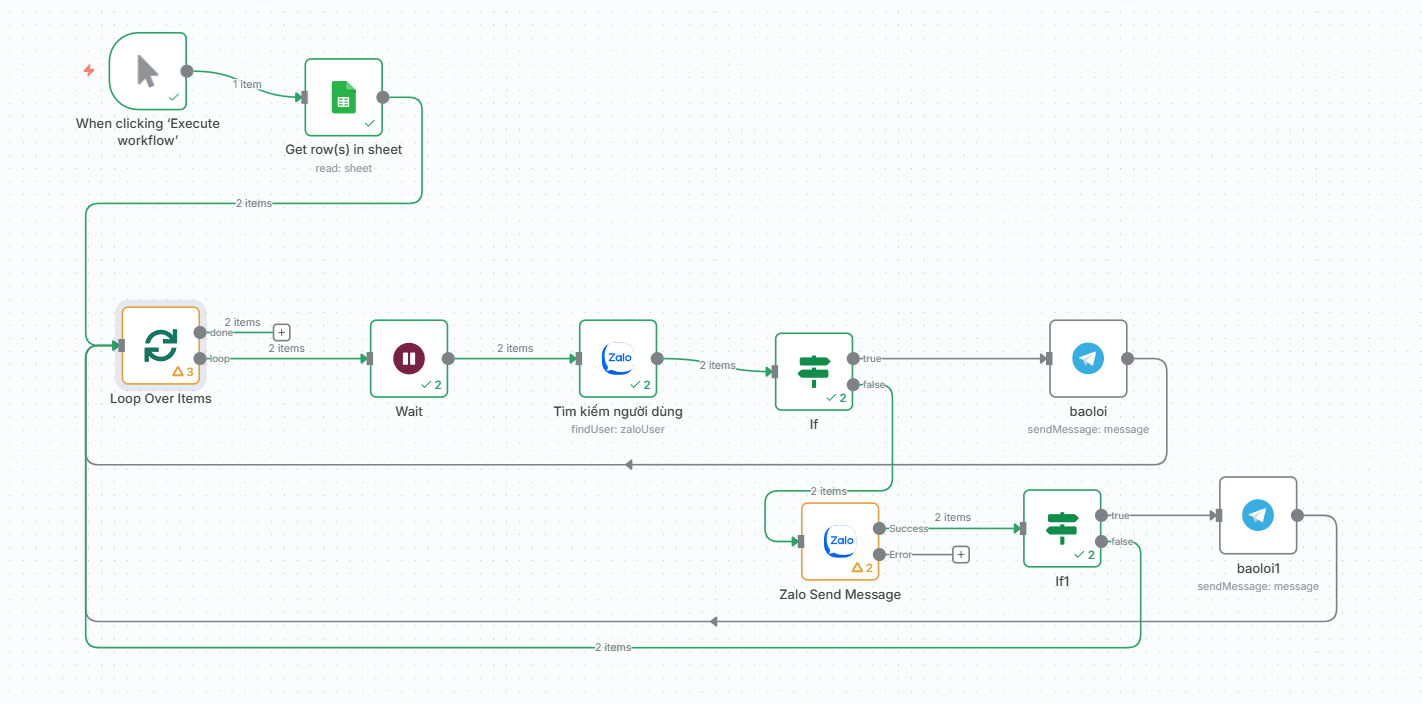This screenshot has height=704, width=1422.
Task: Click the 'Zalo Send Message' label text
Action: point(840,594)
